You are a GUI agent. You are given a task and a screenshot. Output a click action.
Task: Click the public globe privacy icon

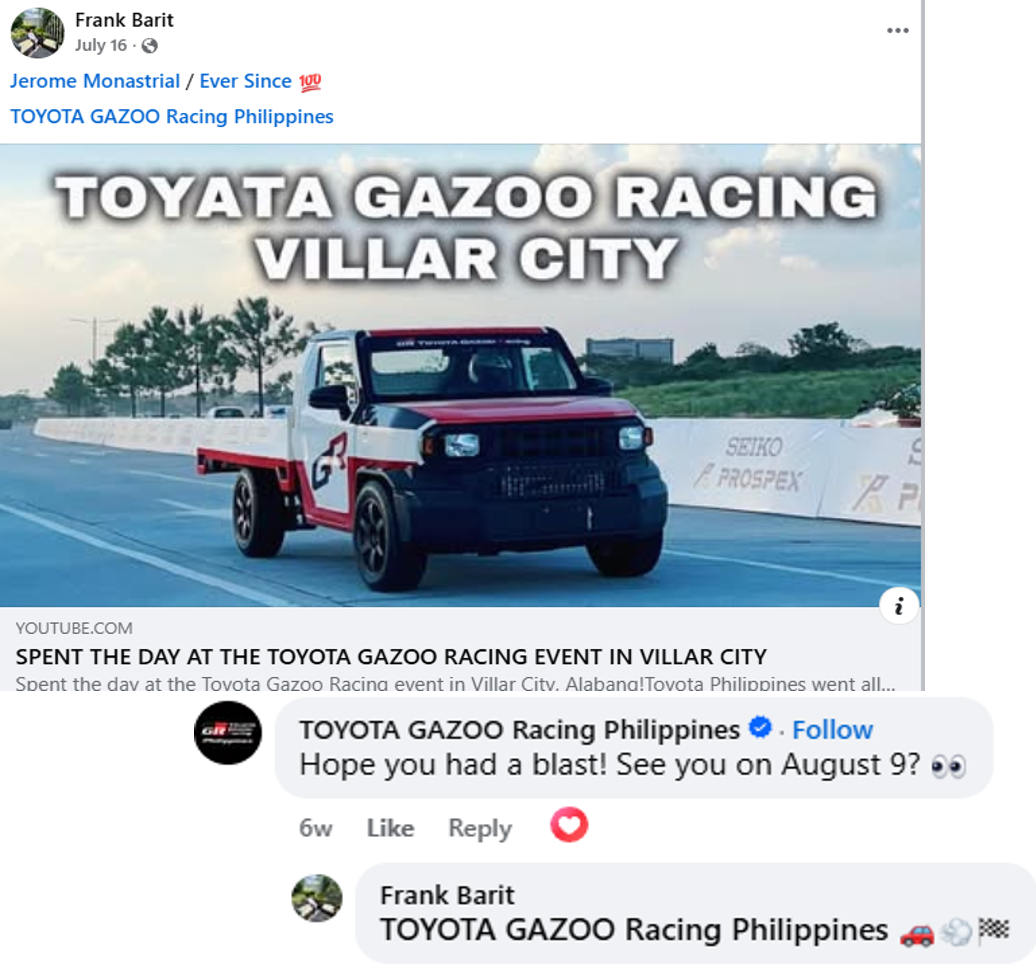(x=150, y=46)
